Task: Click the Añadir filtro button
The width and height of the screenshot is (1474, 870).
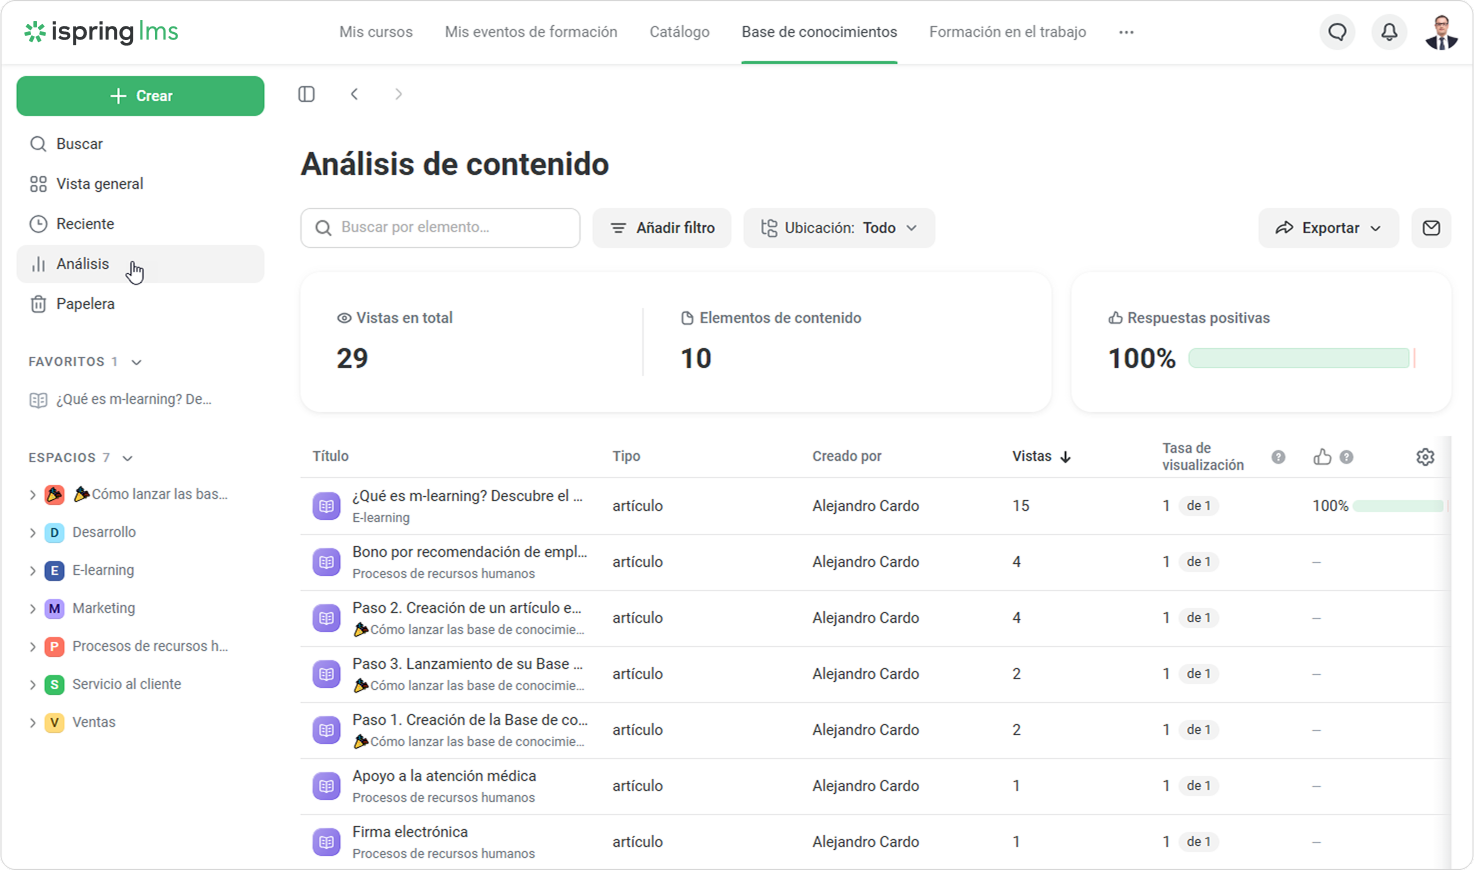Action: [x=661, y=228]
